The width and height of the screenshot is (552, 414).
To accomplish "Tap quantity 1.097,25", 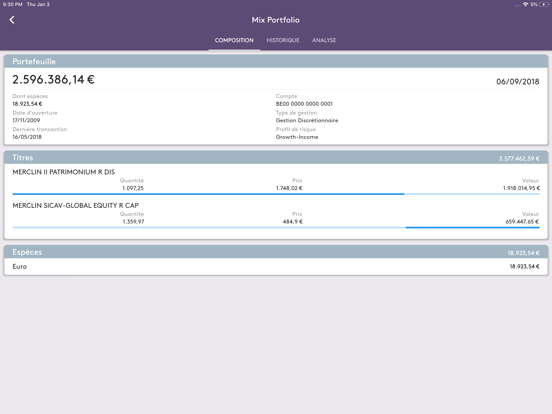I will coord(133,188).
